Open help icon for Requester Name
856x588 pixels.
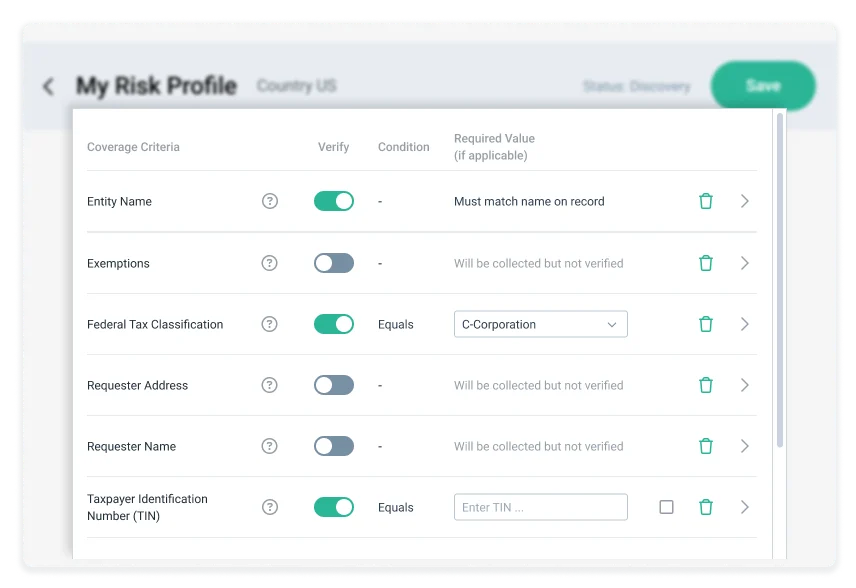tap(270, 447)
